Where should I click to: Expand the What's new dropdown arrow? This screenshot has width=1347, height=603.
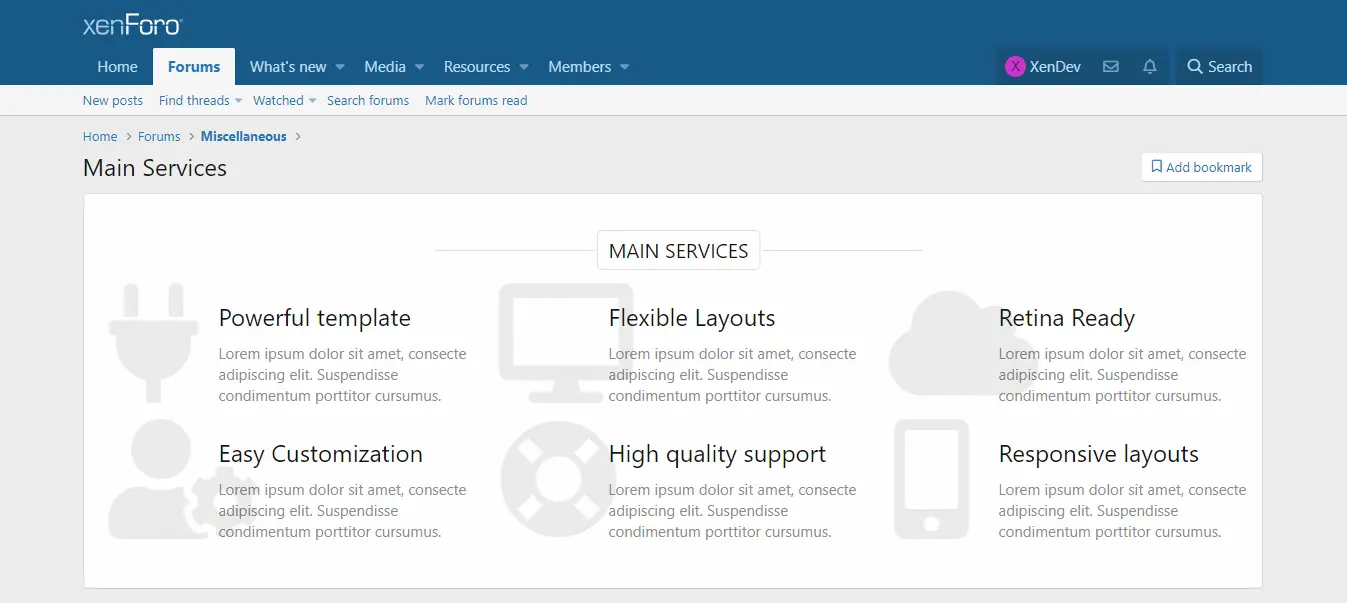tap(340, 67)
